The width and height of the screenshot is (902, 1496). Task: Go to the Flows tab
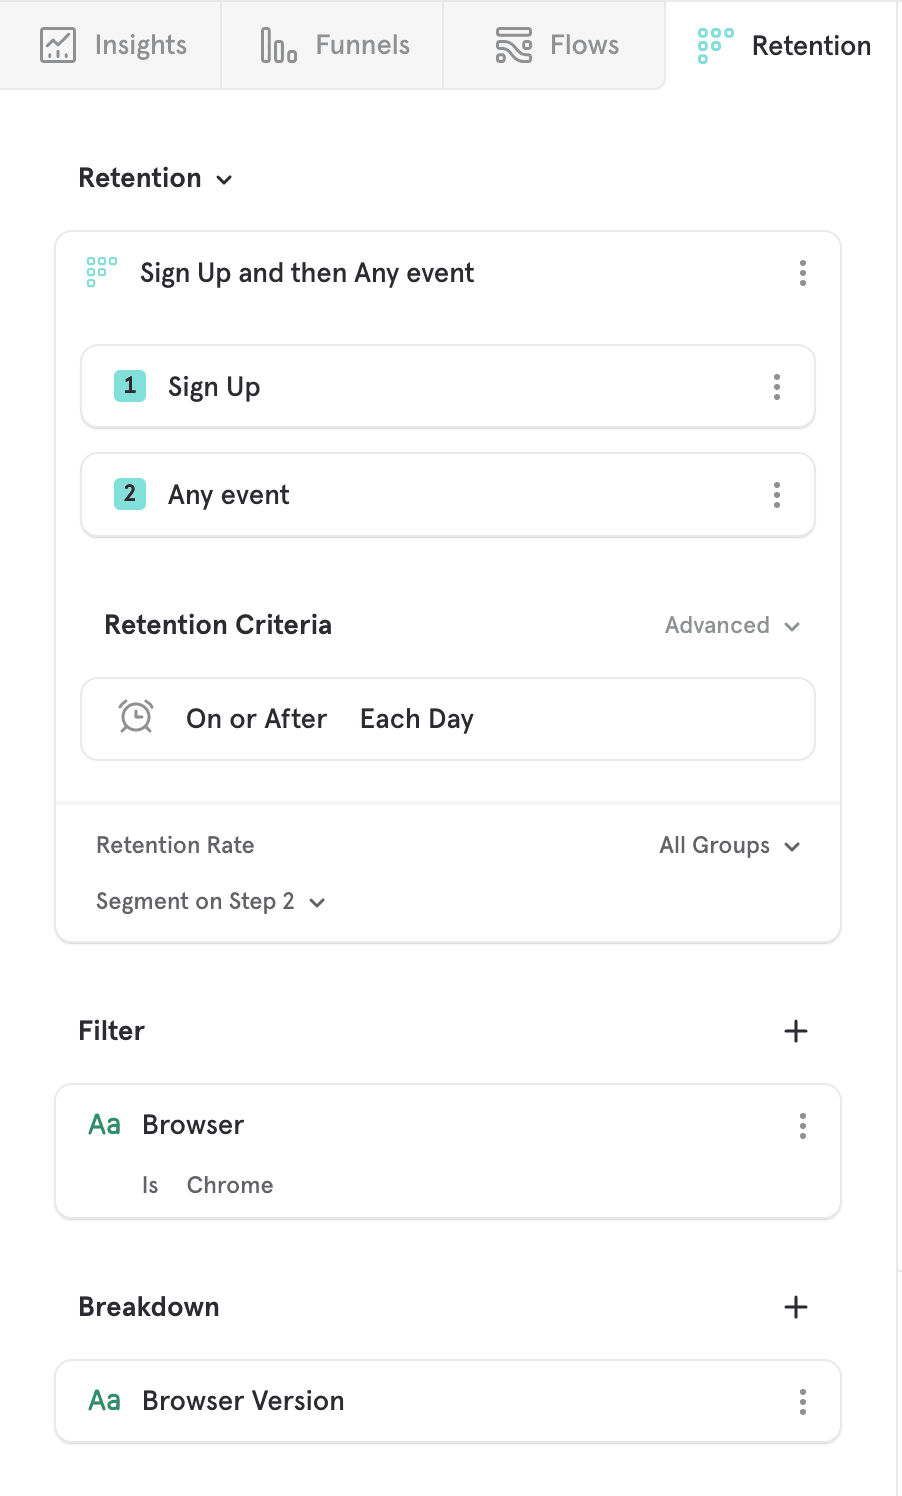pyautogui.click(x=556, y=45)
